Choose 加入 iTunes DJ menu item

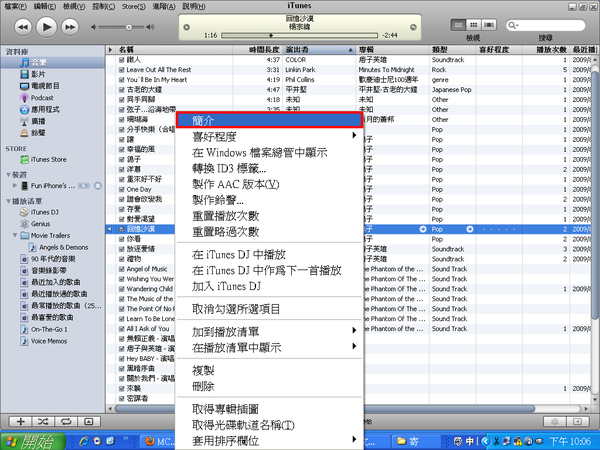(269, 286)
